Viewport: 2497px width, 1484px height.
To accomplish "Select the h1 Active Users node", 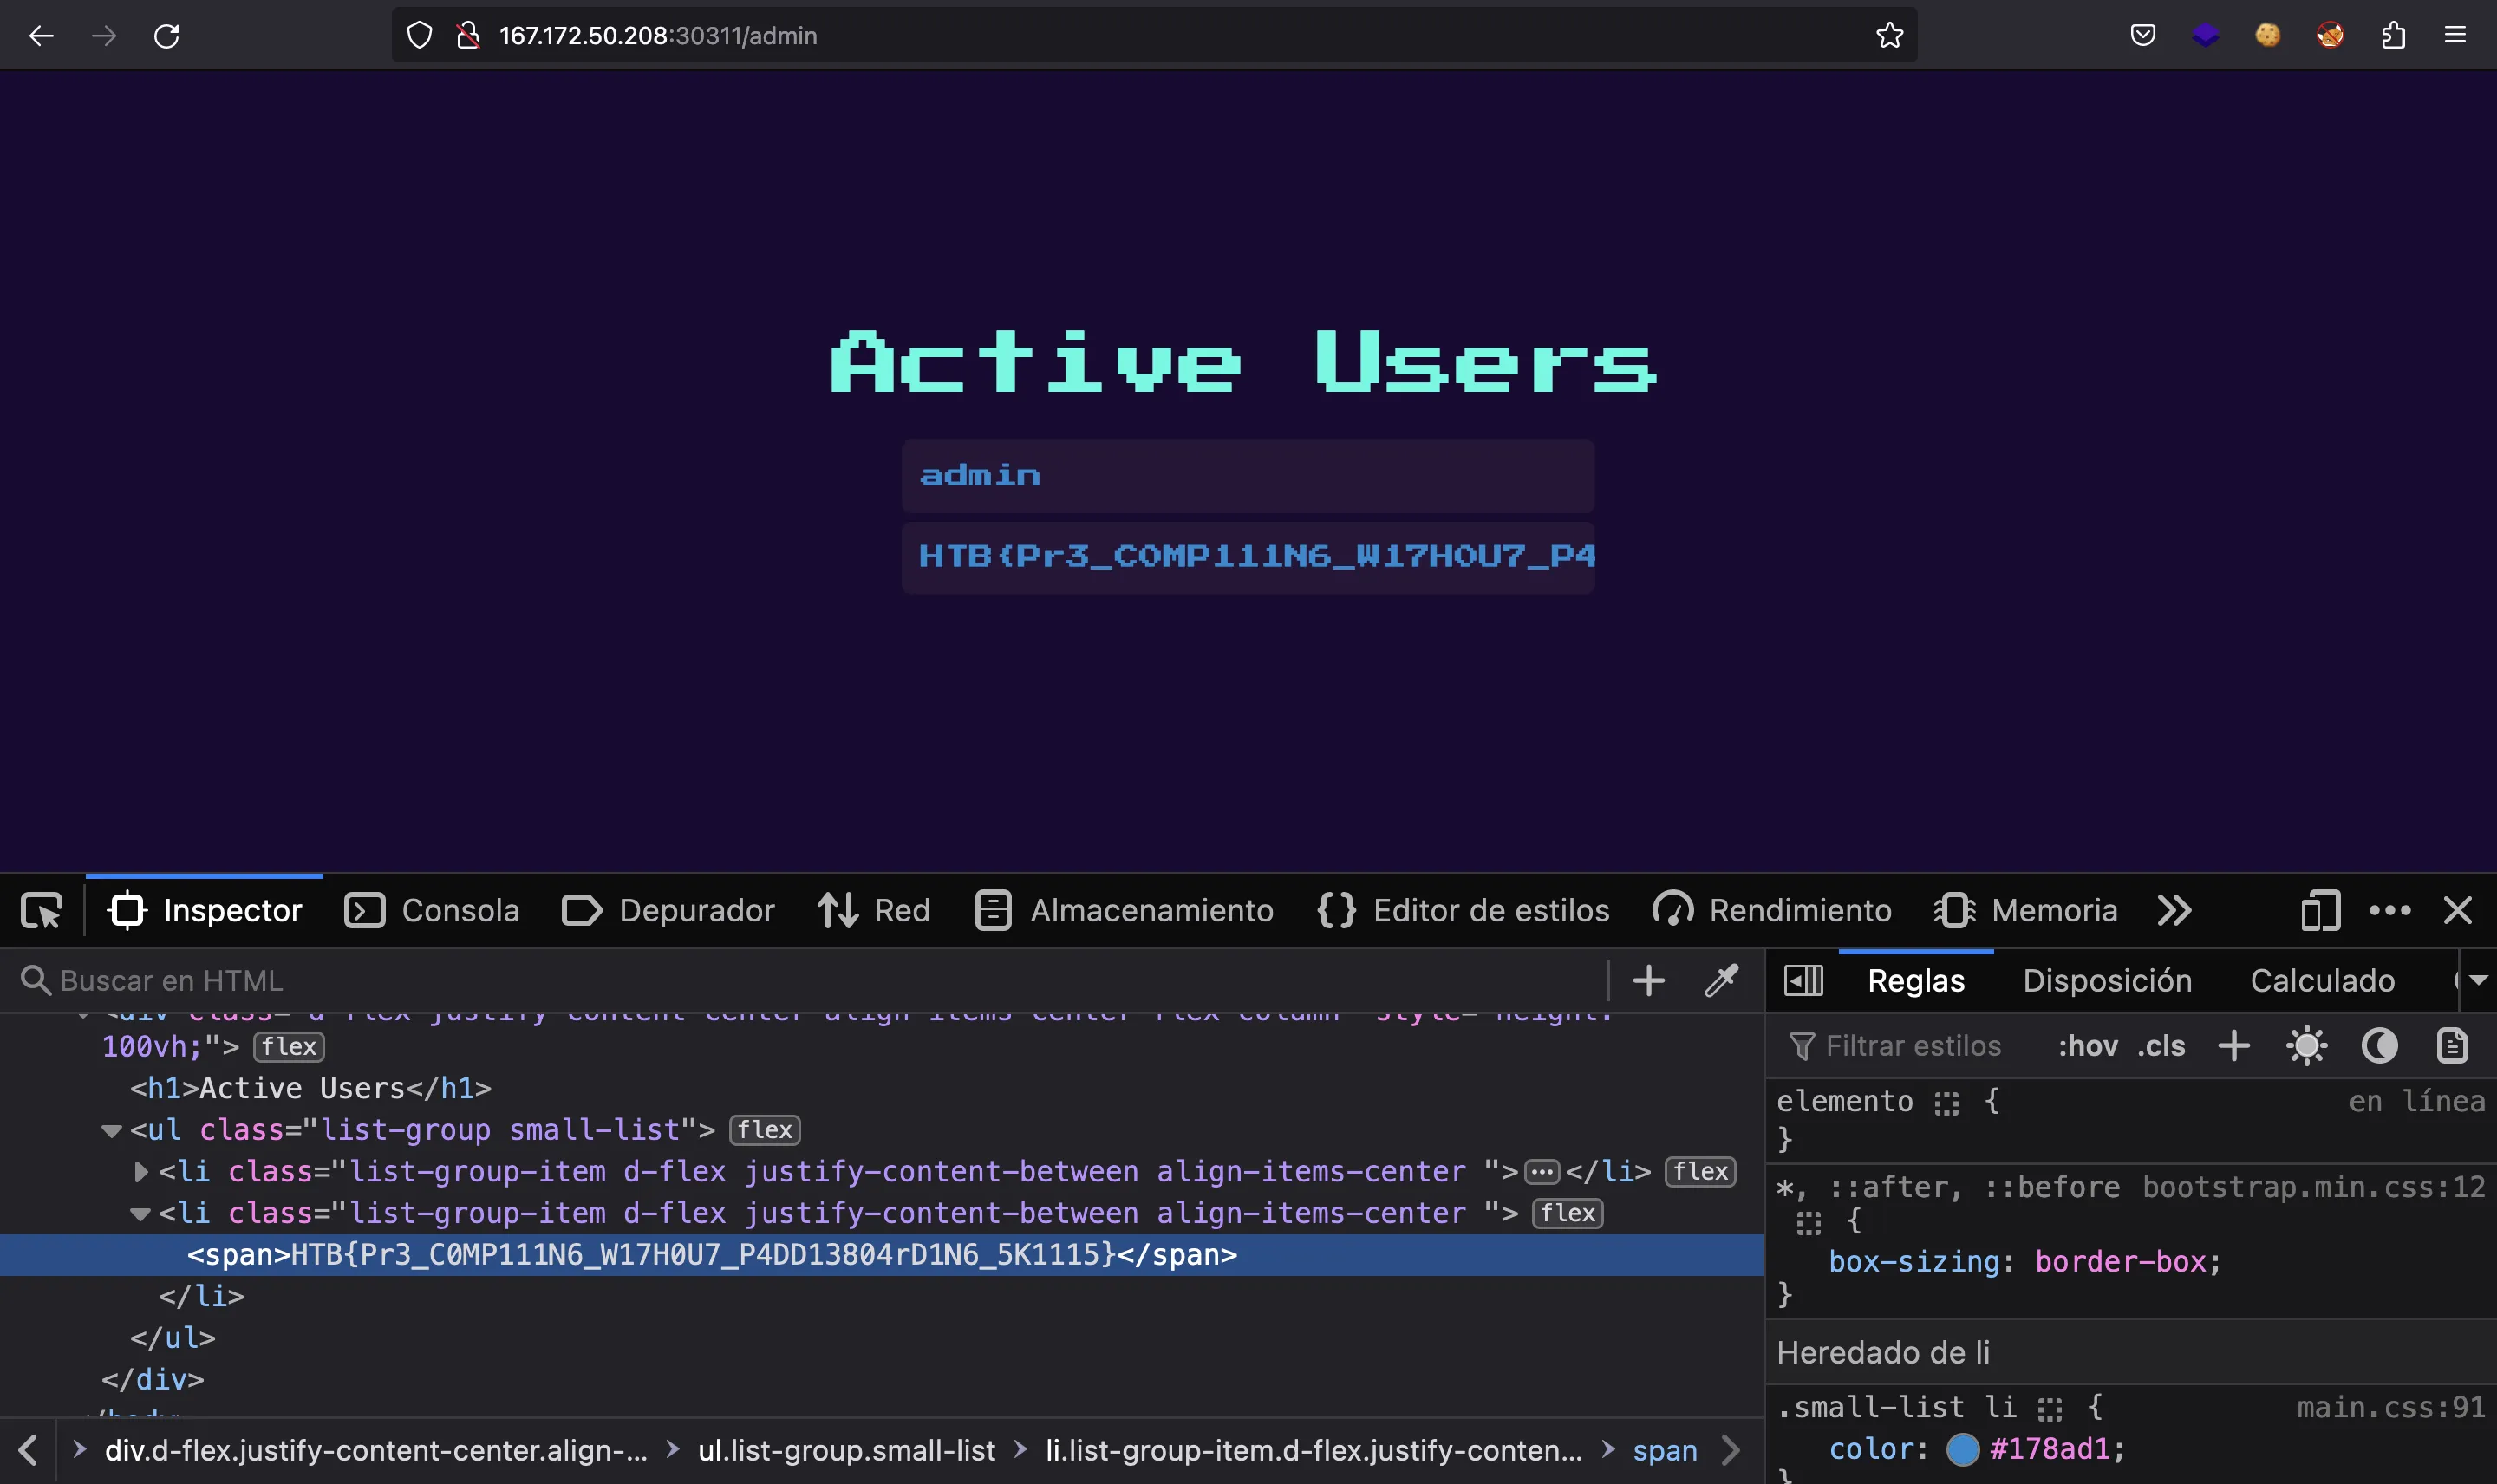I will 311,1088.
